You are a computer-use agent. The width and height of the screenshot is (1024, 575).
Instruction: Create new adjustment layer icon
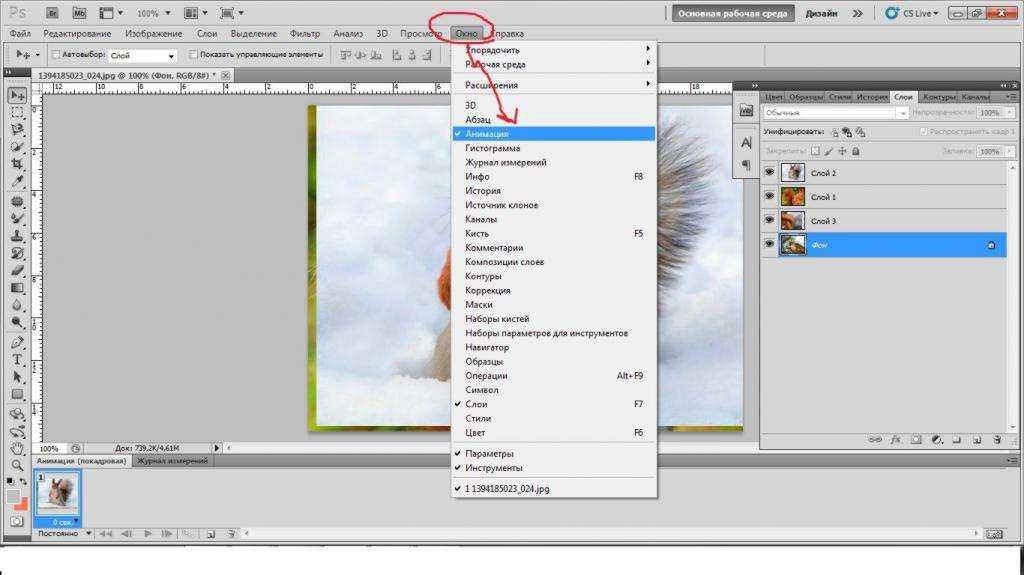[x=936, y=440]
